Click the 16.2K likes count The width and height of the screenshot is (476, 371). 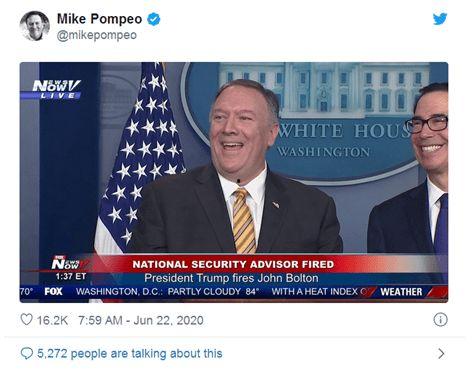coord(52,320)
